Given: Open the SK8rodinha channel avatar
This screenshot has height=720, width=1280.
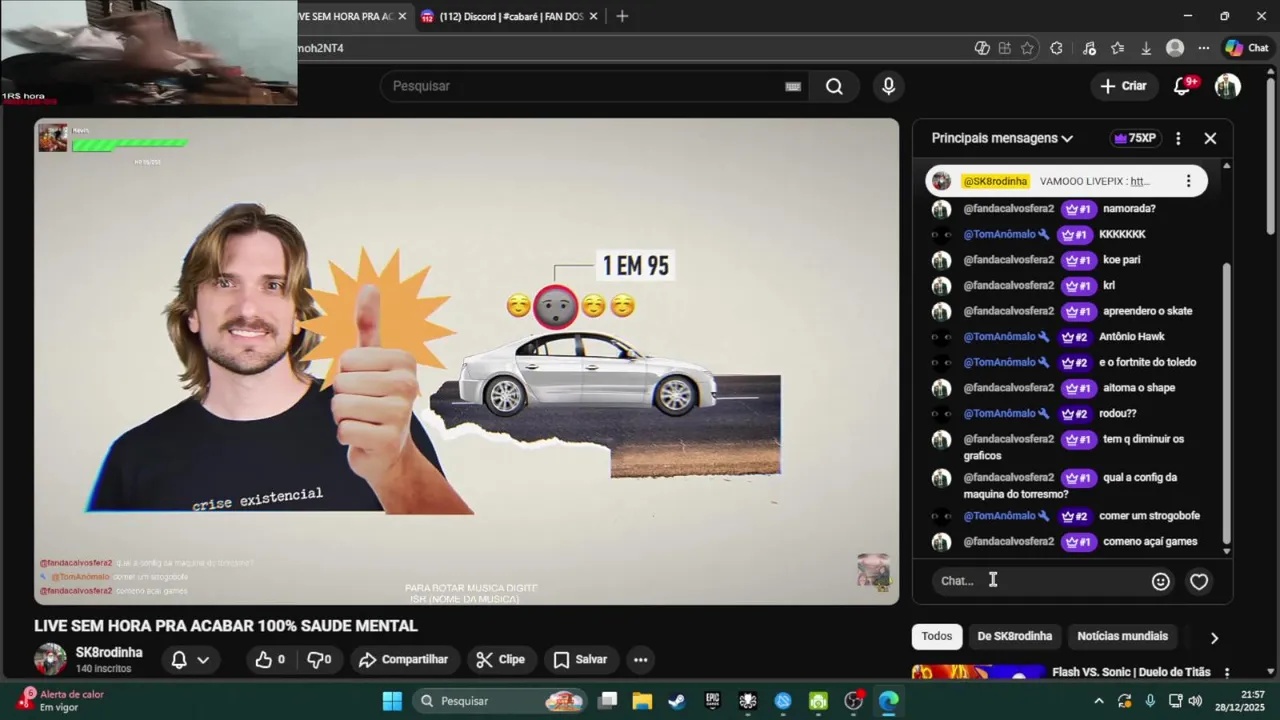Looking at the screenshot, I should (x=50, y=659).
